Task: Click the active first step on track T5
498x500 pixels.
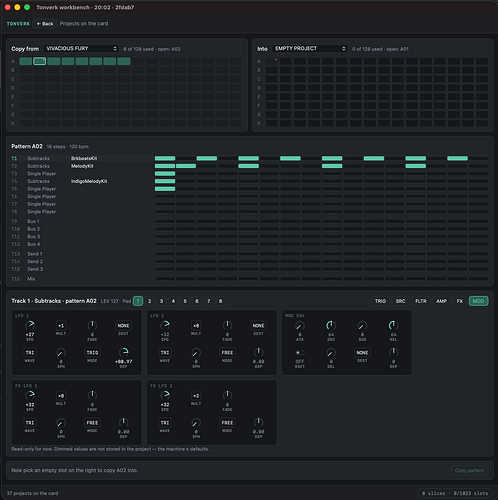Action: coord(165,189)
